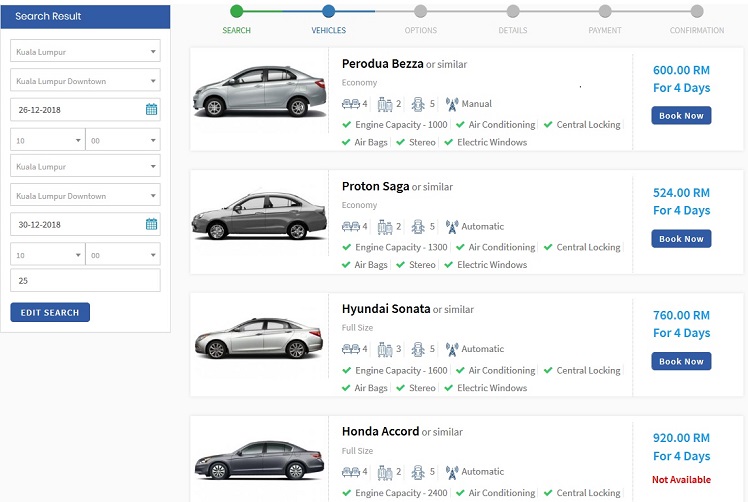Click Stereo checkmark on Perodua Bezza card
This screenshot has width=748, height=502.
(401, 142)
